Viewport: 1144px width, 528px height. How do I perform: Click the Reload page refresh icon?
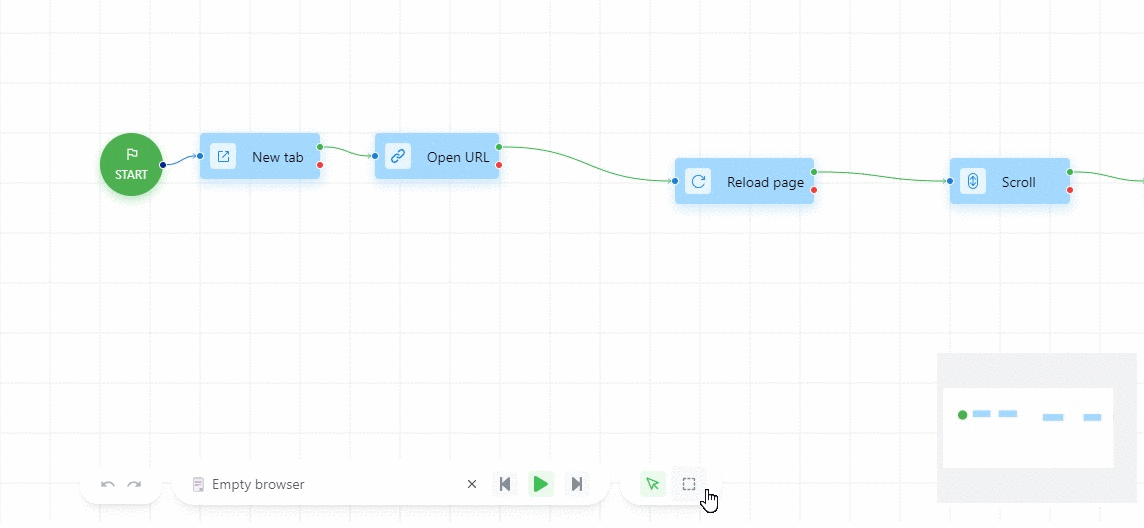click(698, 181)
